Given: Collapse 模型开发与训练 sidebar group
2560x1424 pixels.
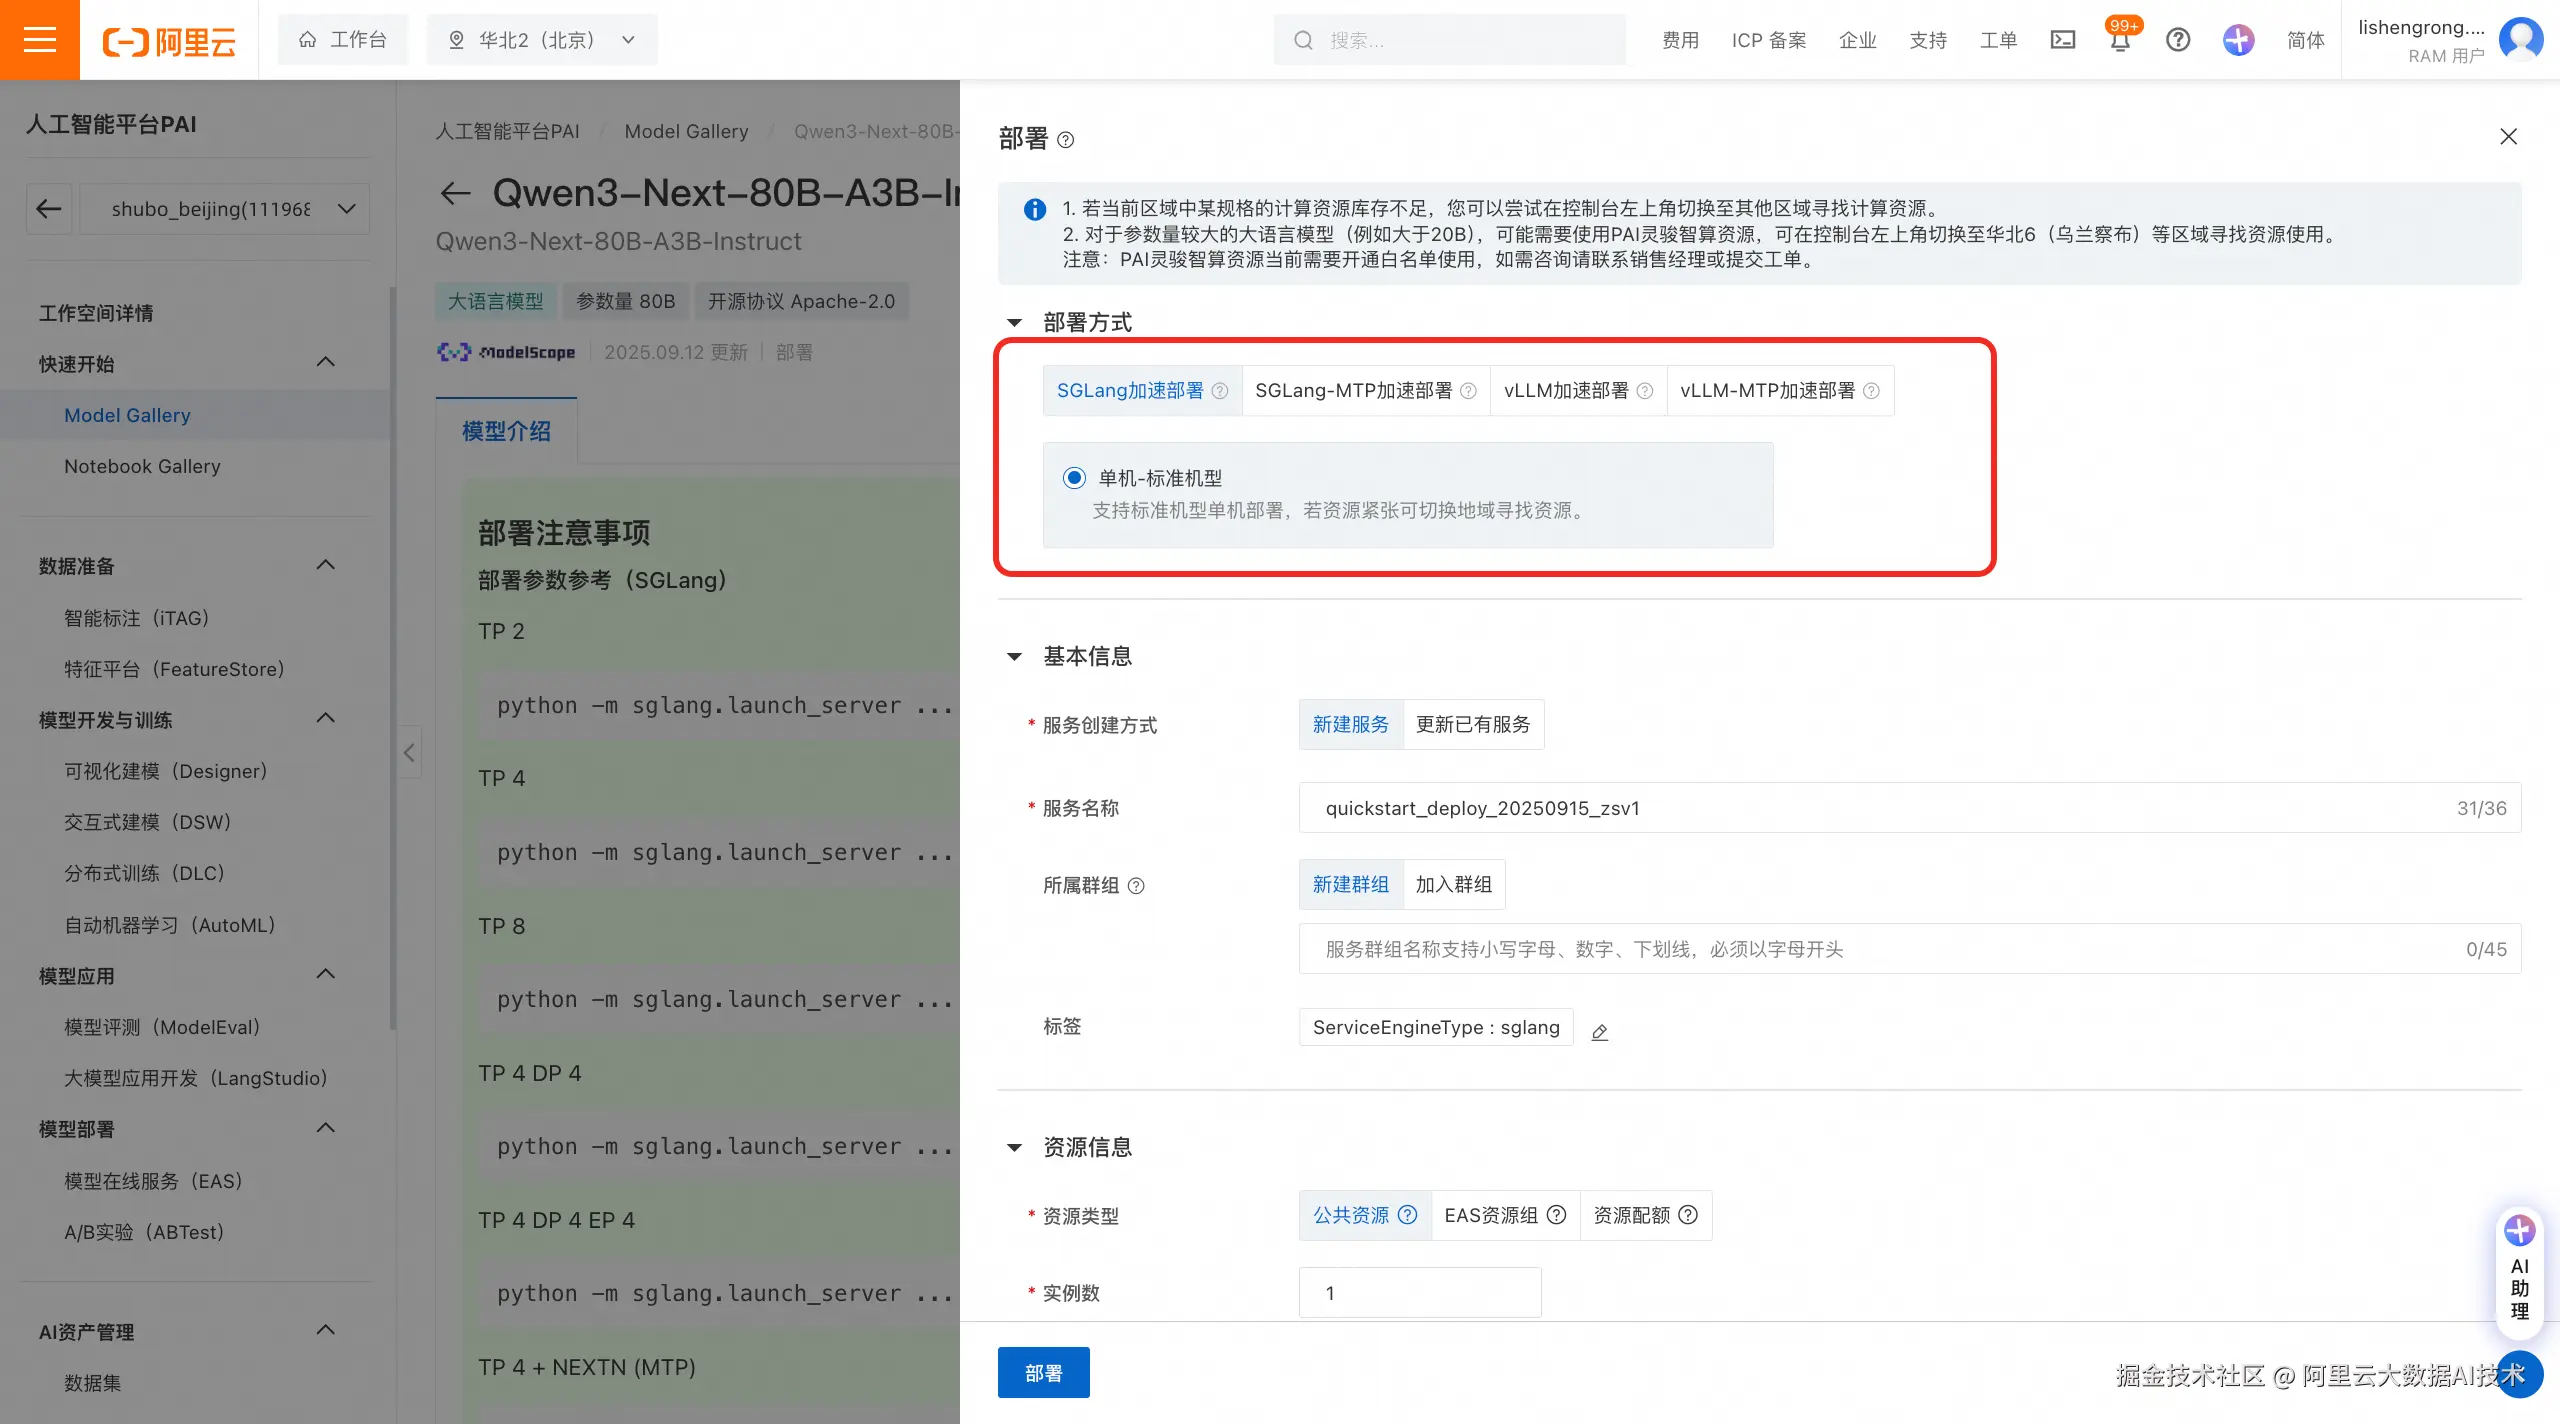Looking at the screenshot, I should pos(325,719).
